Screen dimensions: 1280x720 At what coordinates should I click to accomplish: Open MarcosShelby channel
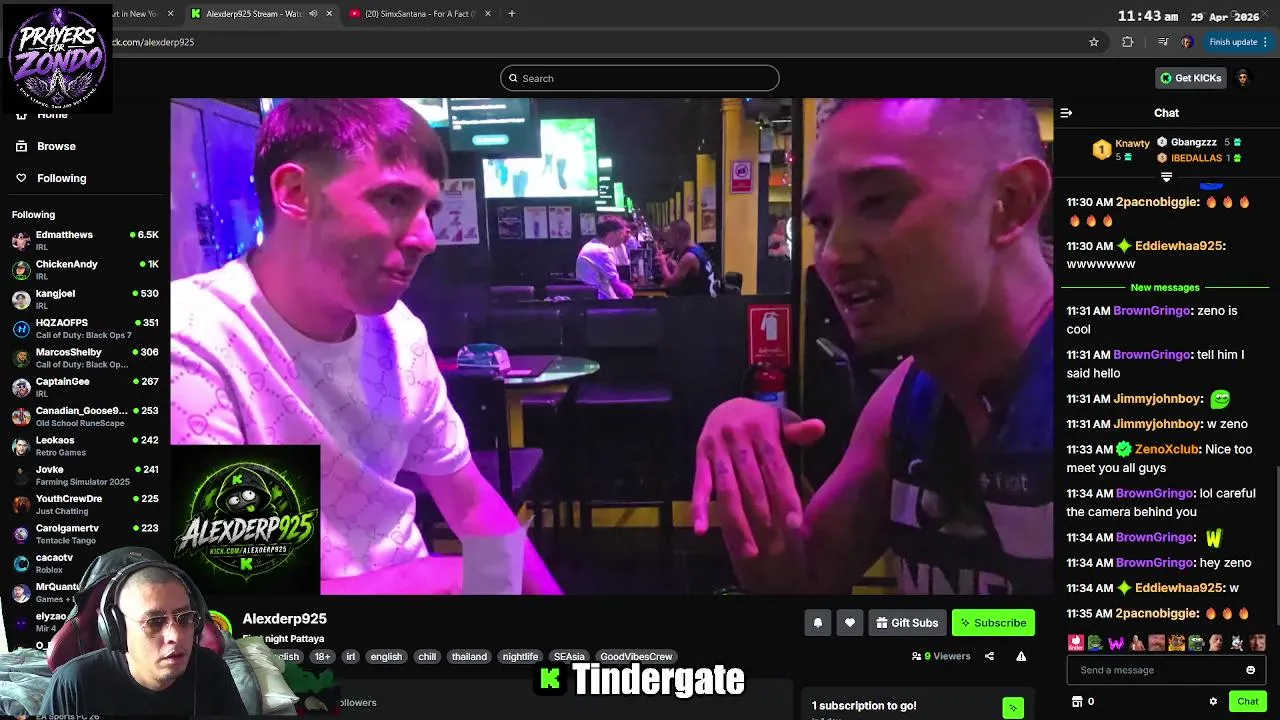tap(85, 357)
